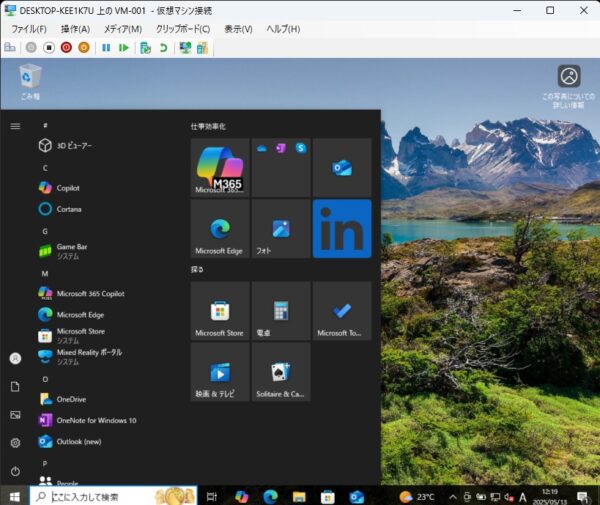The width and height of the screenshot is (600, 505).
Task: Open the folder tile with OneDrive, OneNote, Skype
Action: [x=281, y=168]
